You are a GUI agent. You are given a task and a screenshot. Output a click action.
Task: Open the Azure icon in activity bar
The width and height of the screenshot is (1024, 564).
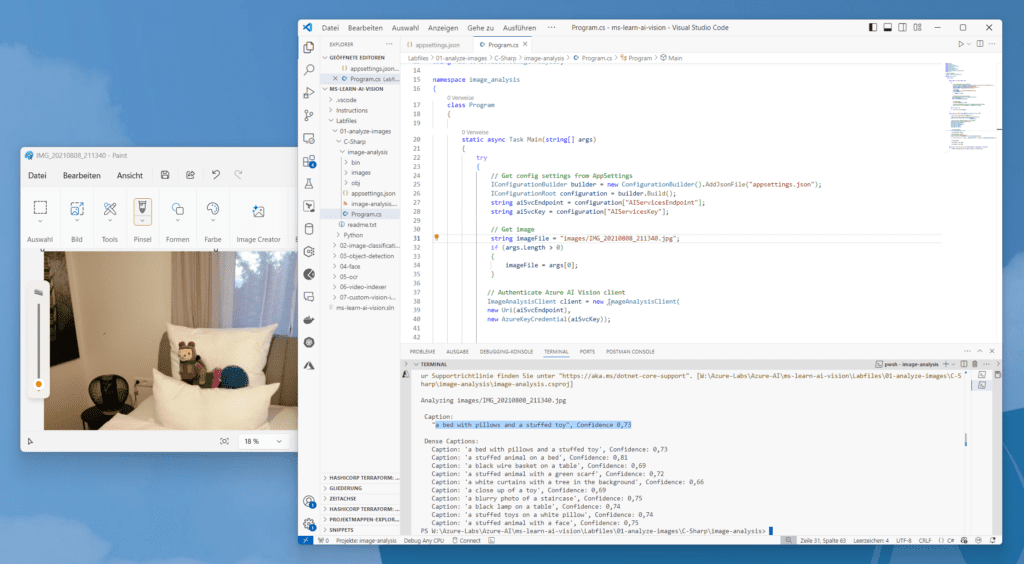pyautogui.click(x=309, y=366)
